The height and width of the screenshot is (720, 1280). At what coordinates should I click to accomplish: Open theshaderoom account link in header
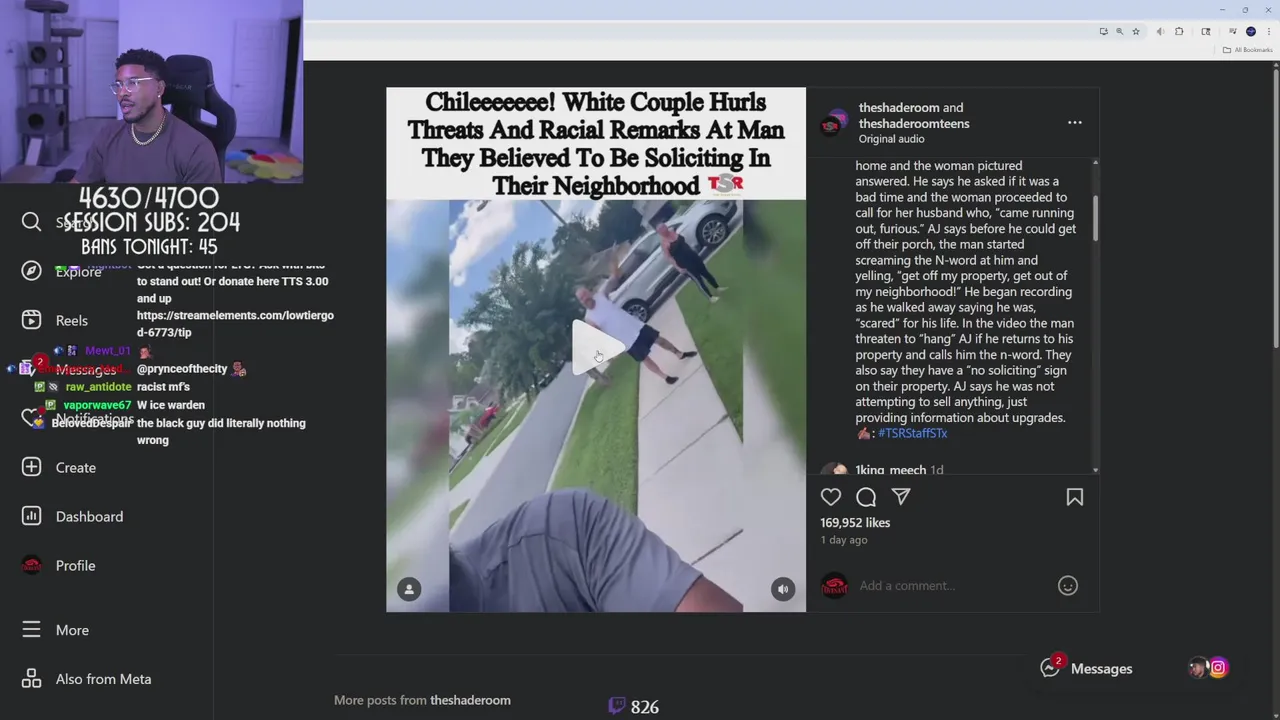click(x=898, y=108)
